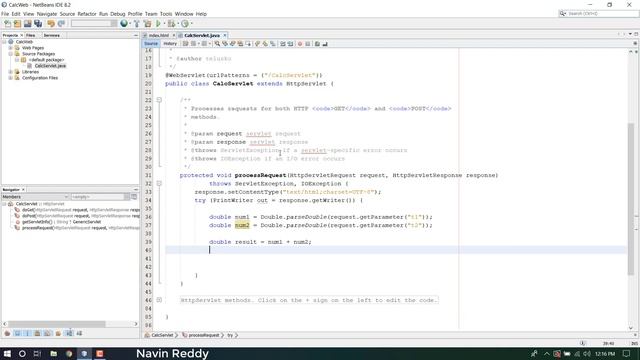This screenshot has width=640, height=360.
Task: Toggle Show Static Members filter in Navigator
Action: pyautogui.click(x=27, y=333)
